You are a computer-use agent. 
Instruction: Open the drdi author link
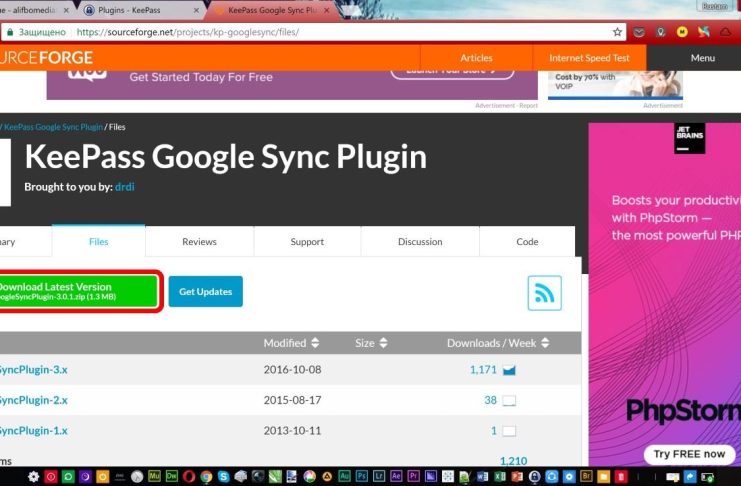125,187
